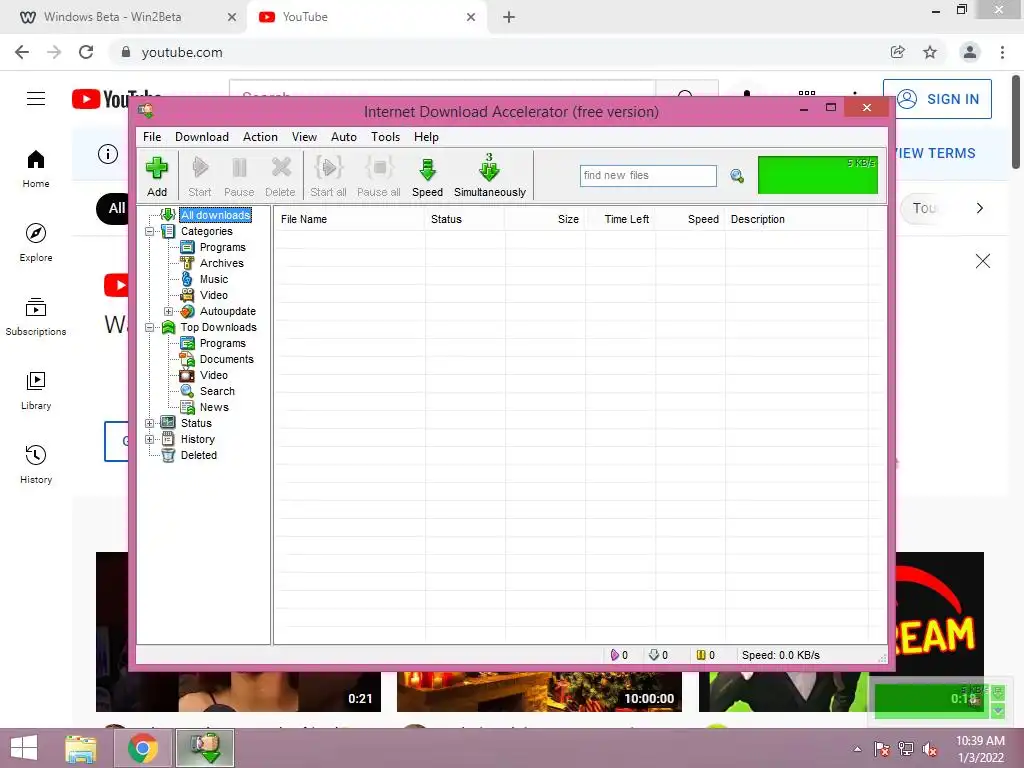
Task: Open the Archives category
Action: coord(221,263)
